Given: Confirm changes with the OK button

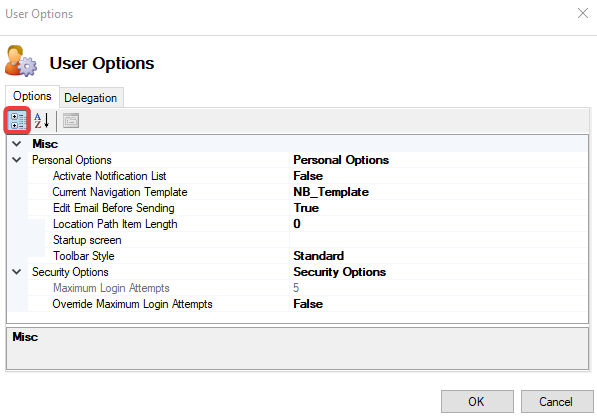Looking at the screenshot, I should [x=477, y=401].
